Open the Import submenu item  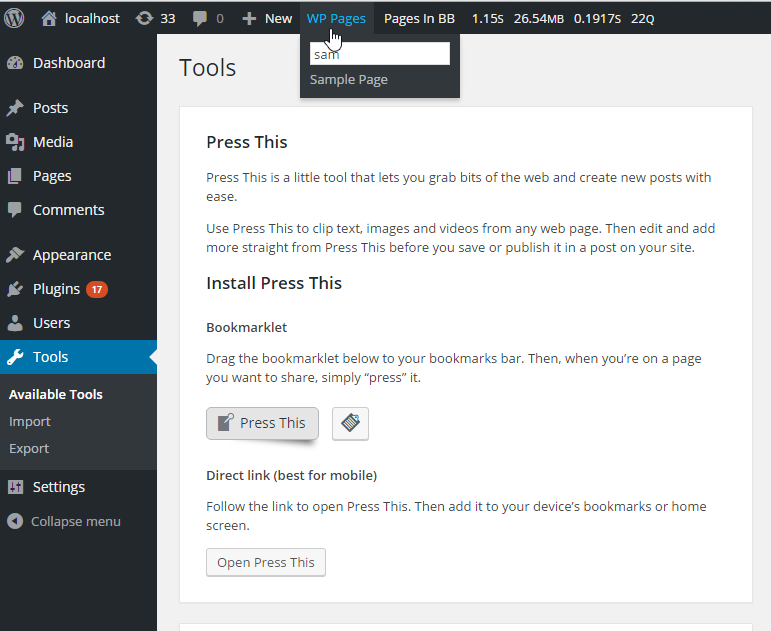pos(30,421)
